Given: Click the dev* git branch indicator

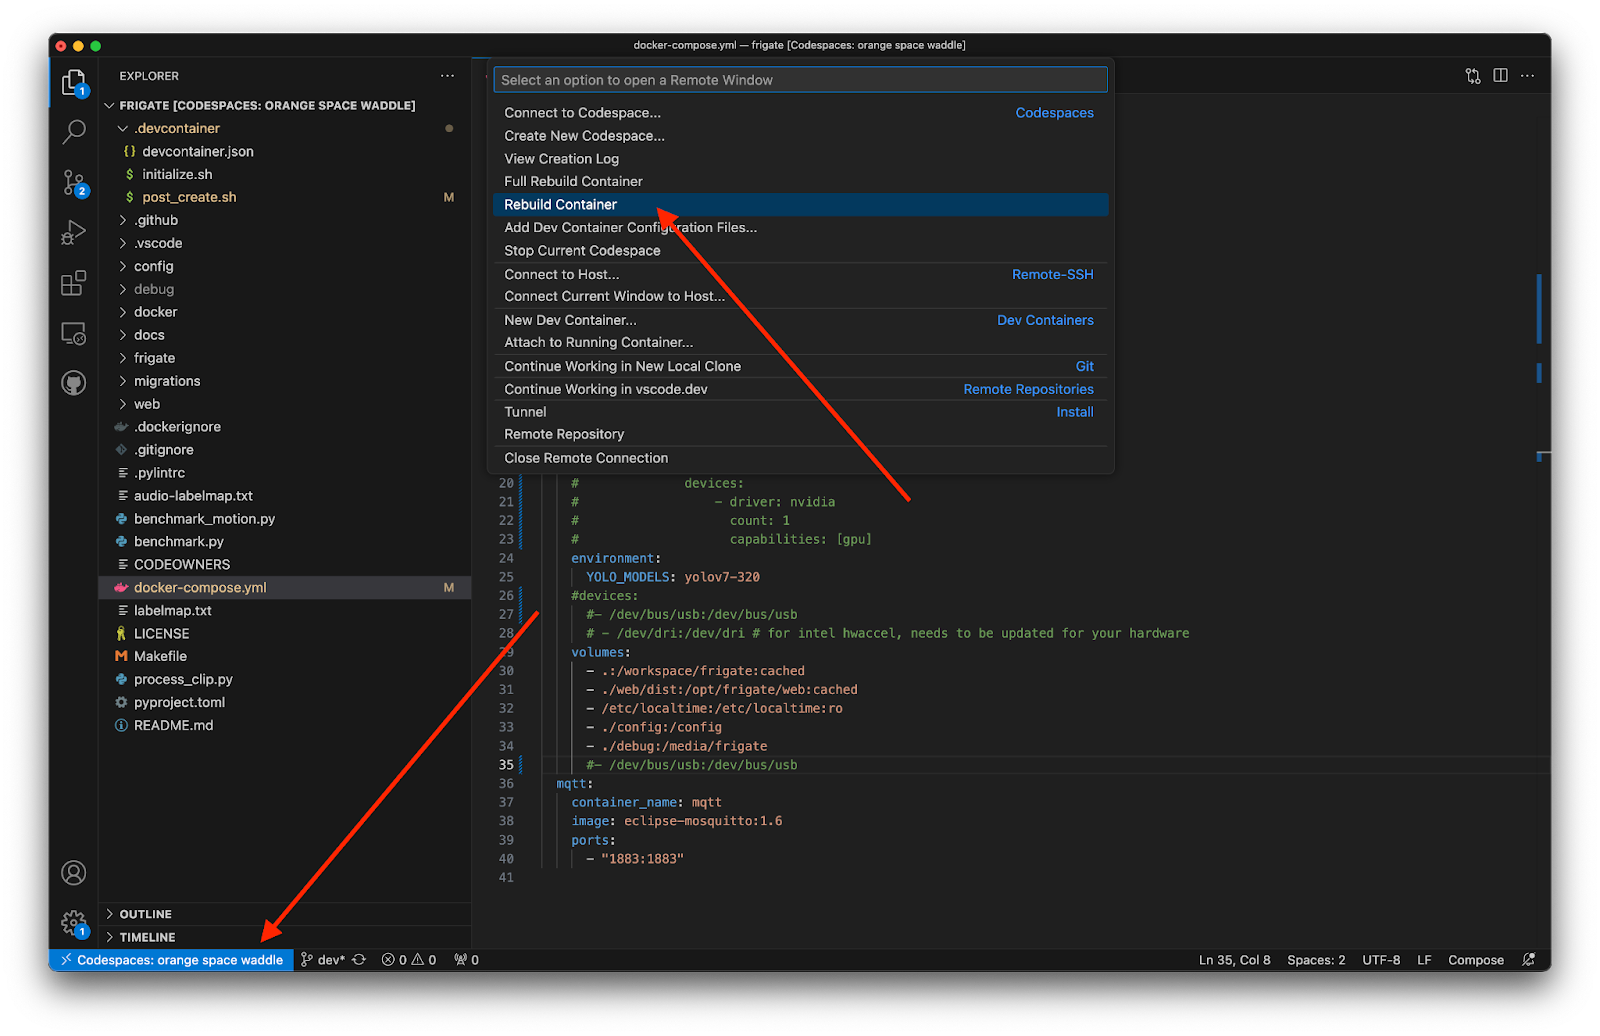Looking at the screenshot, I should (323, 960).
